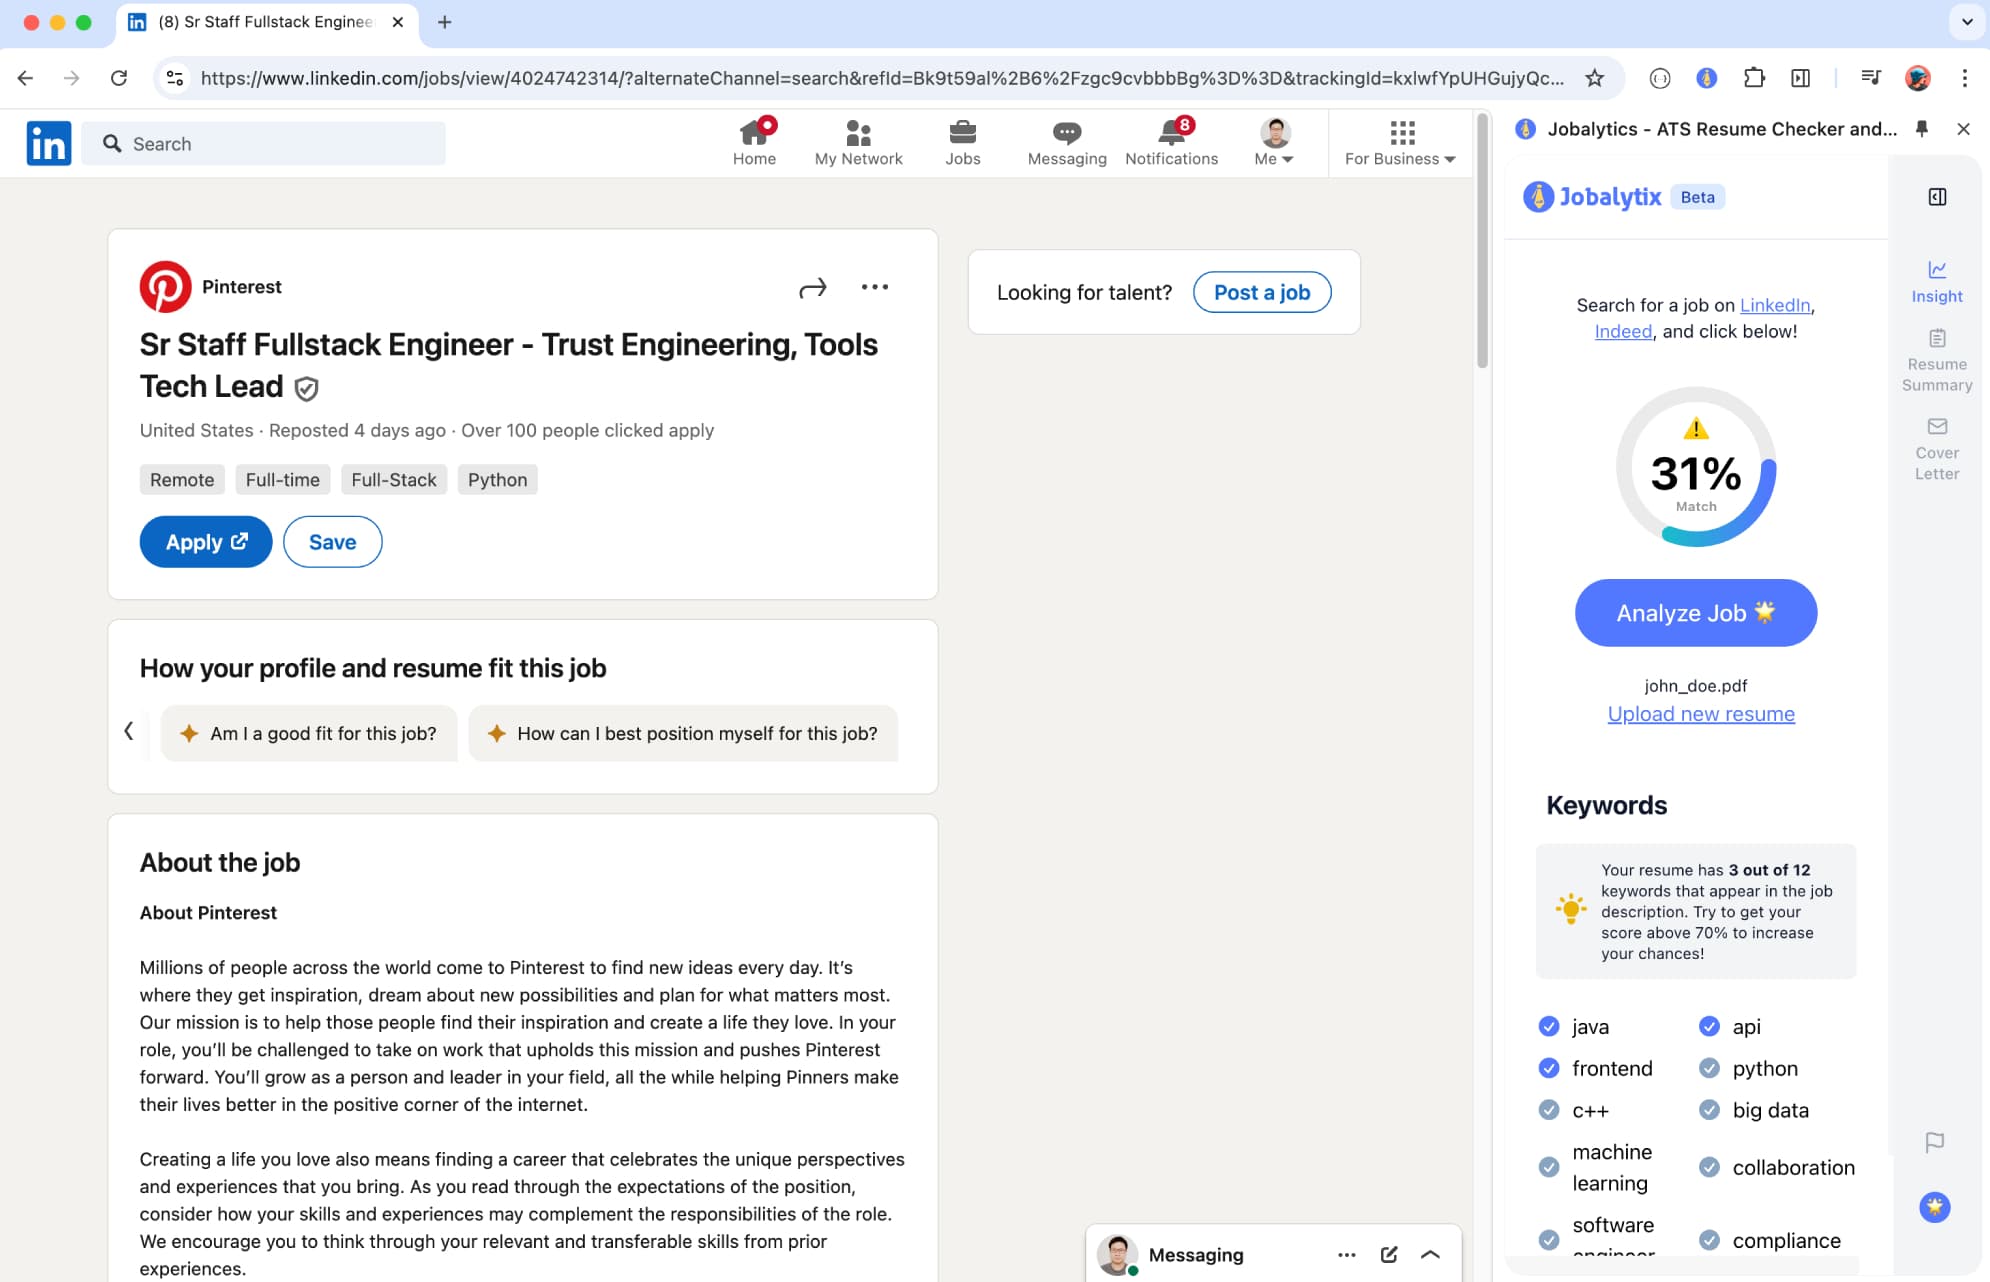Toggle the big data keyword check
The width and height of the screenshot is (1990, 1282).
pyautogui.click(x=1710, y=1110)
